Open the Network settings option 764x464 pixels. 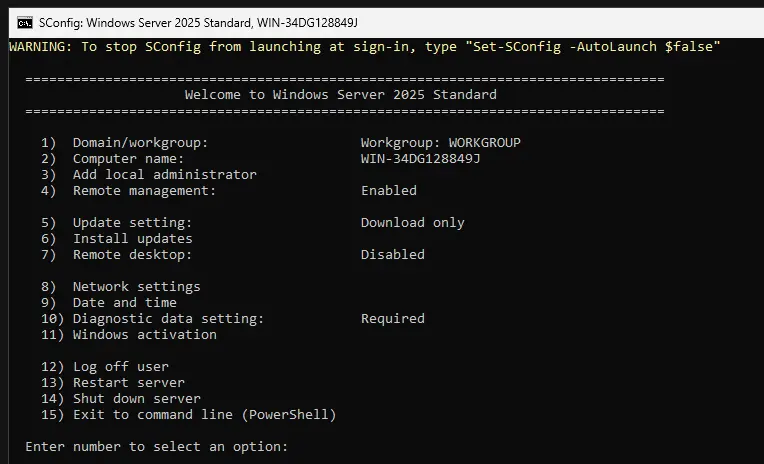(136, 286)
